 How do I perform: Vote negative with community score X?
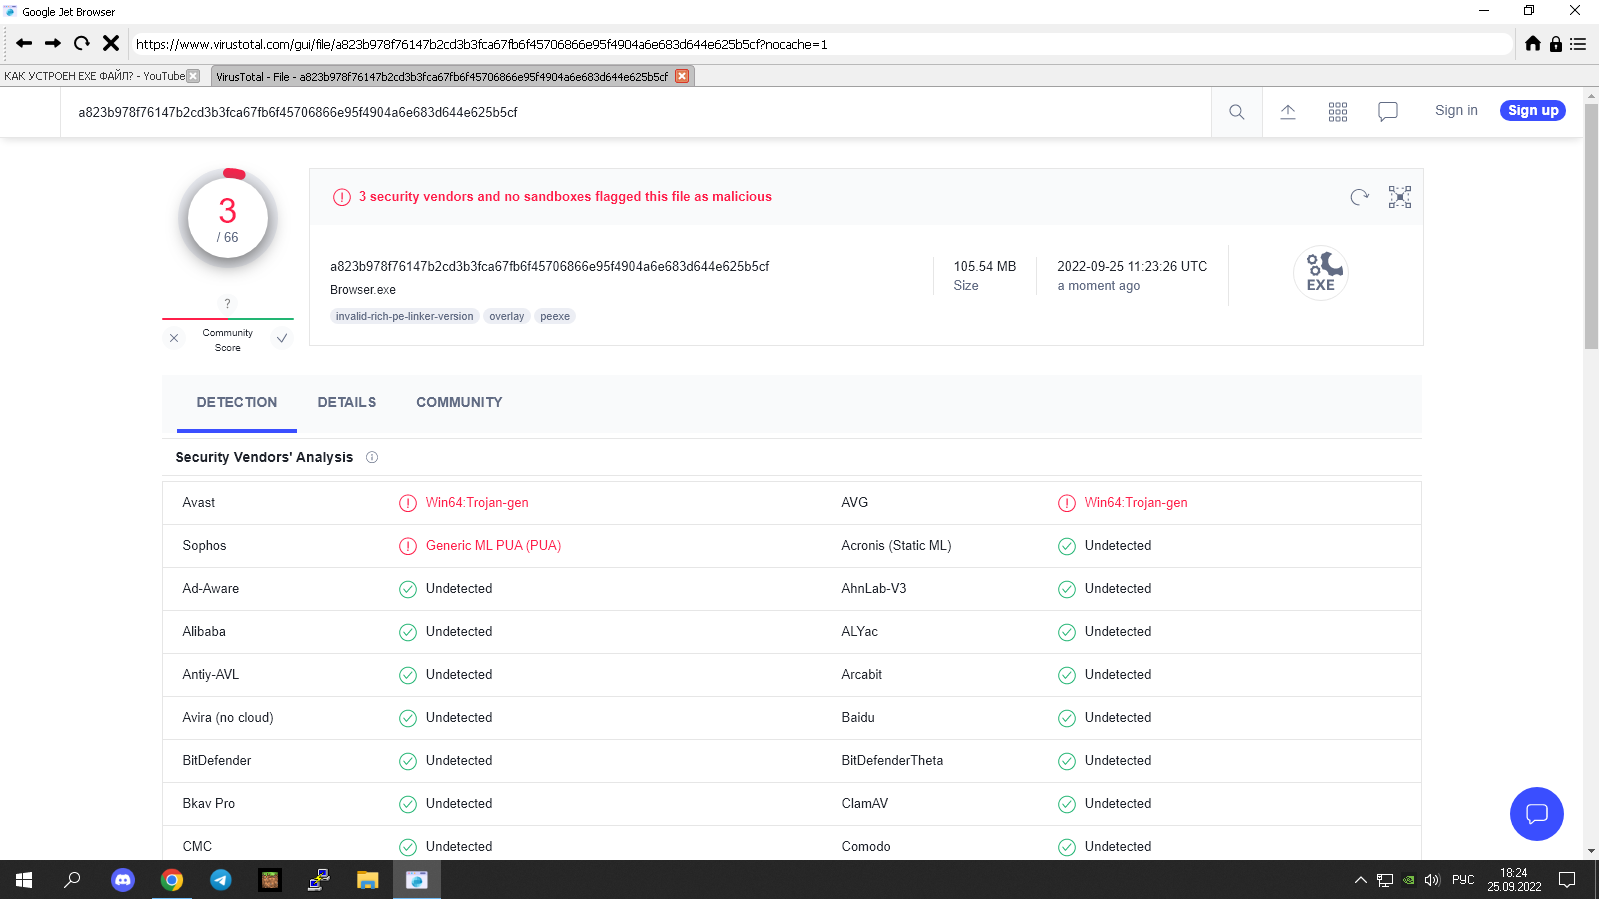[174, 338]
